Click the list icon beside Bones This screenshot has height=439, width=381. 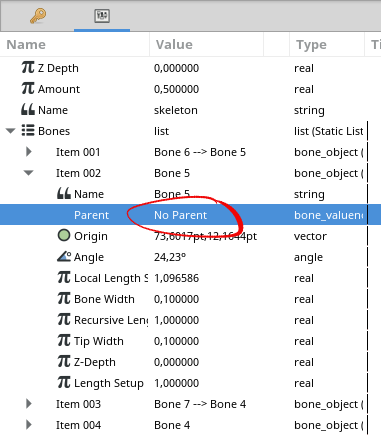click(x=28, y=130)
